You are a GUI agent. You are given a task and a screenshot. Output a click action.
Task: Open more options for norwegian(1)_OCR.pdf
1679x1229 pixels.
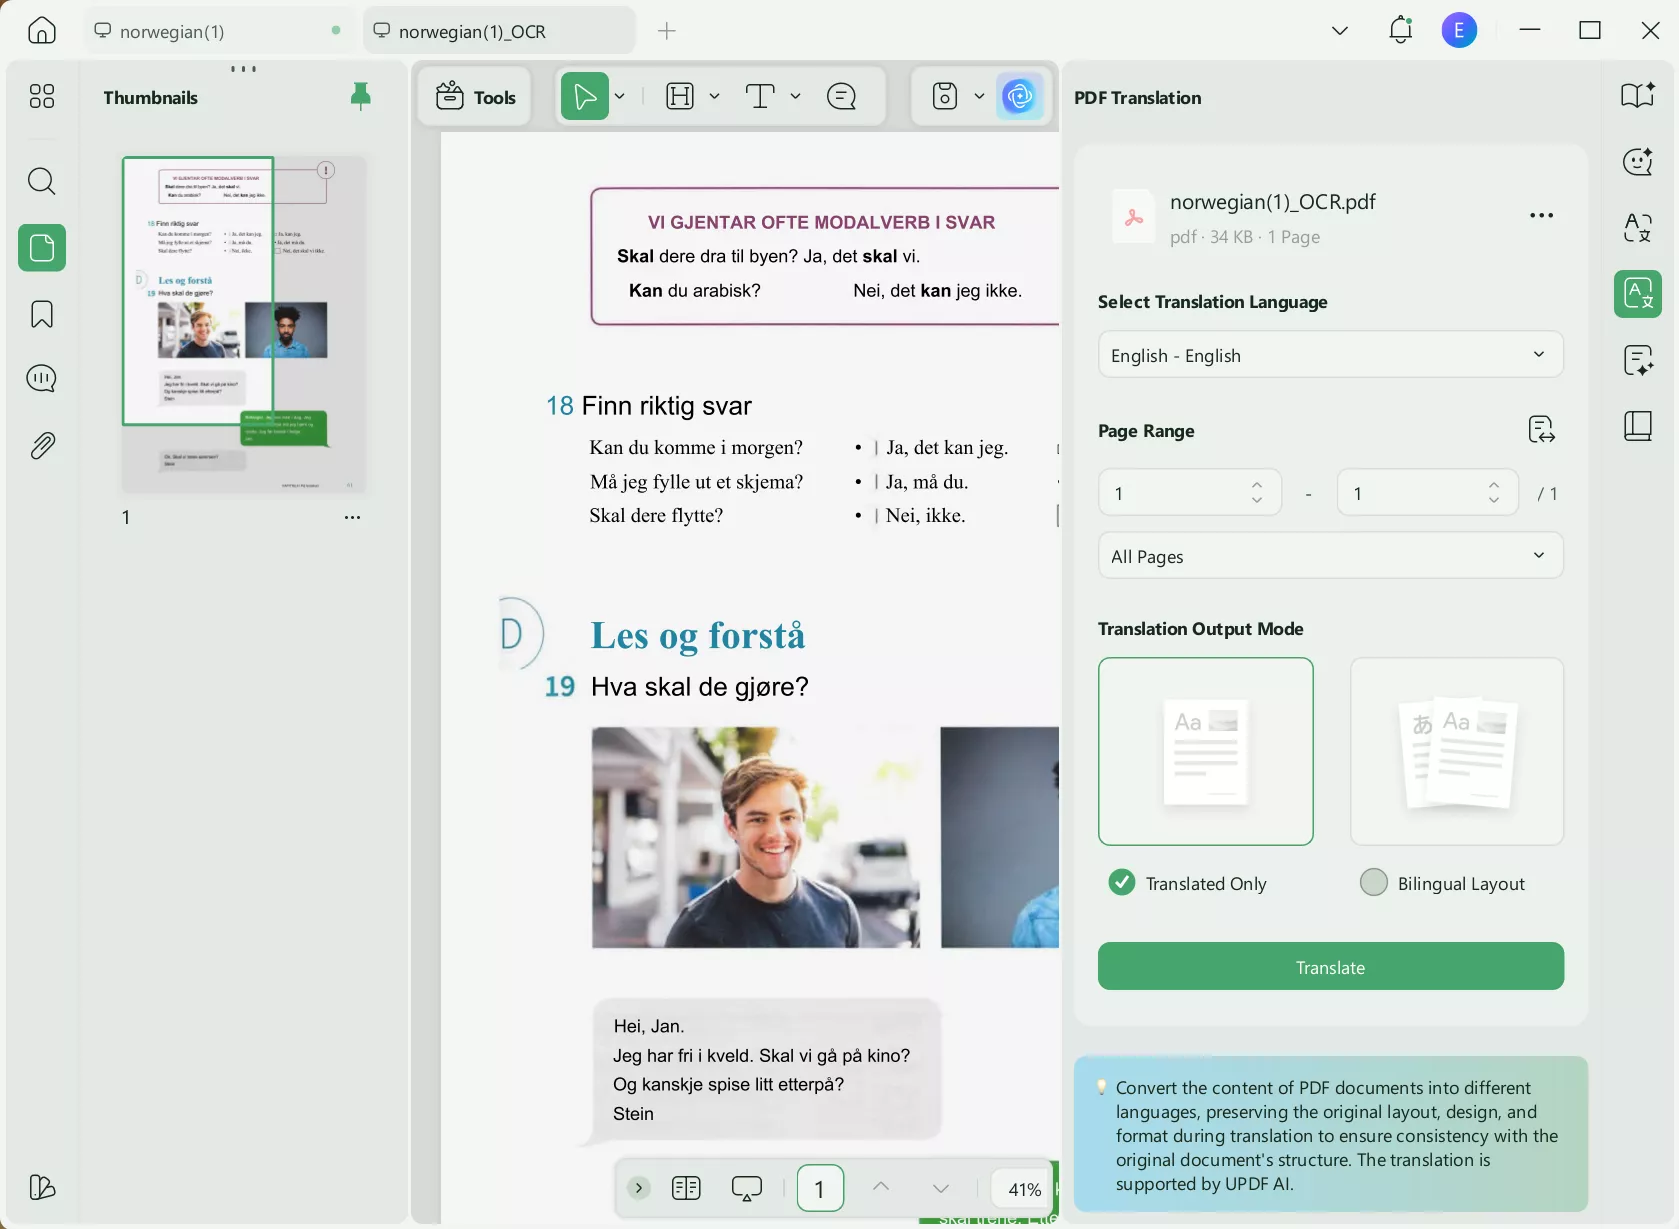point(1541,215)
